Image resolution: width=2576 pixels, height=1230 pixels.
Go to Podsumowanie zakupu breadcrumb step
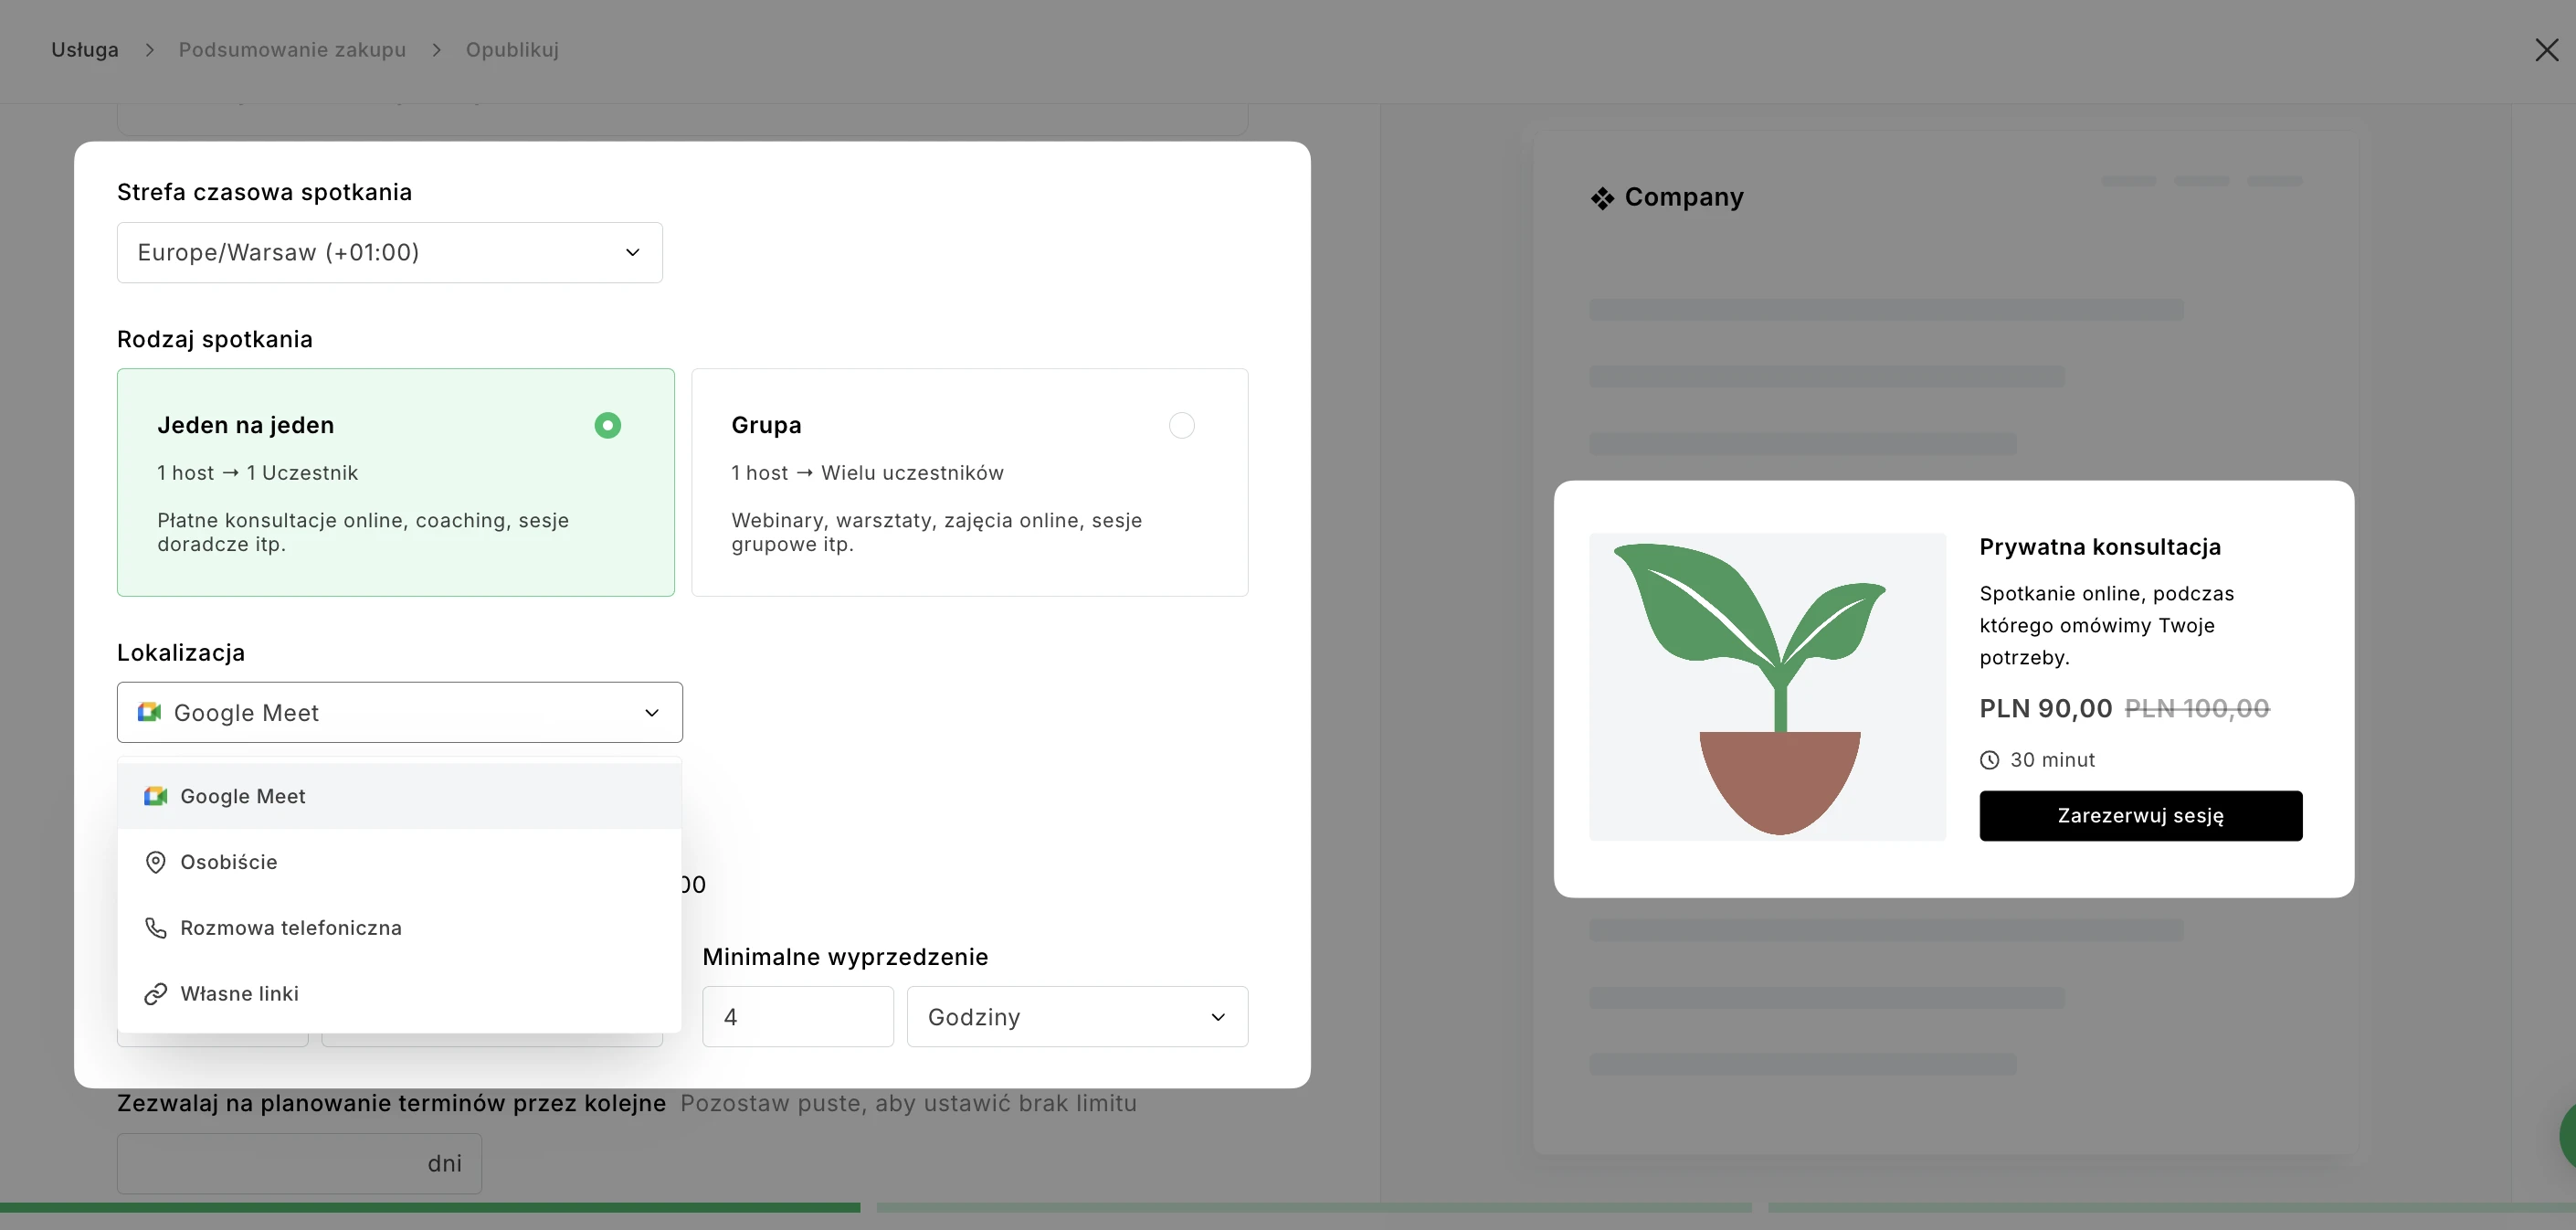(x=292, y=50)
